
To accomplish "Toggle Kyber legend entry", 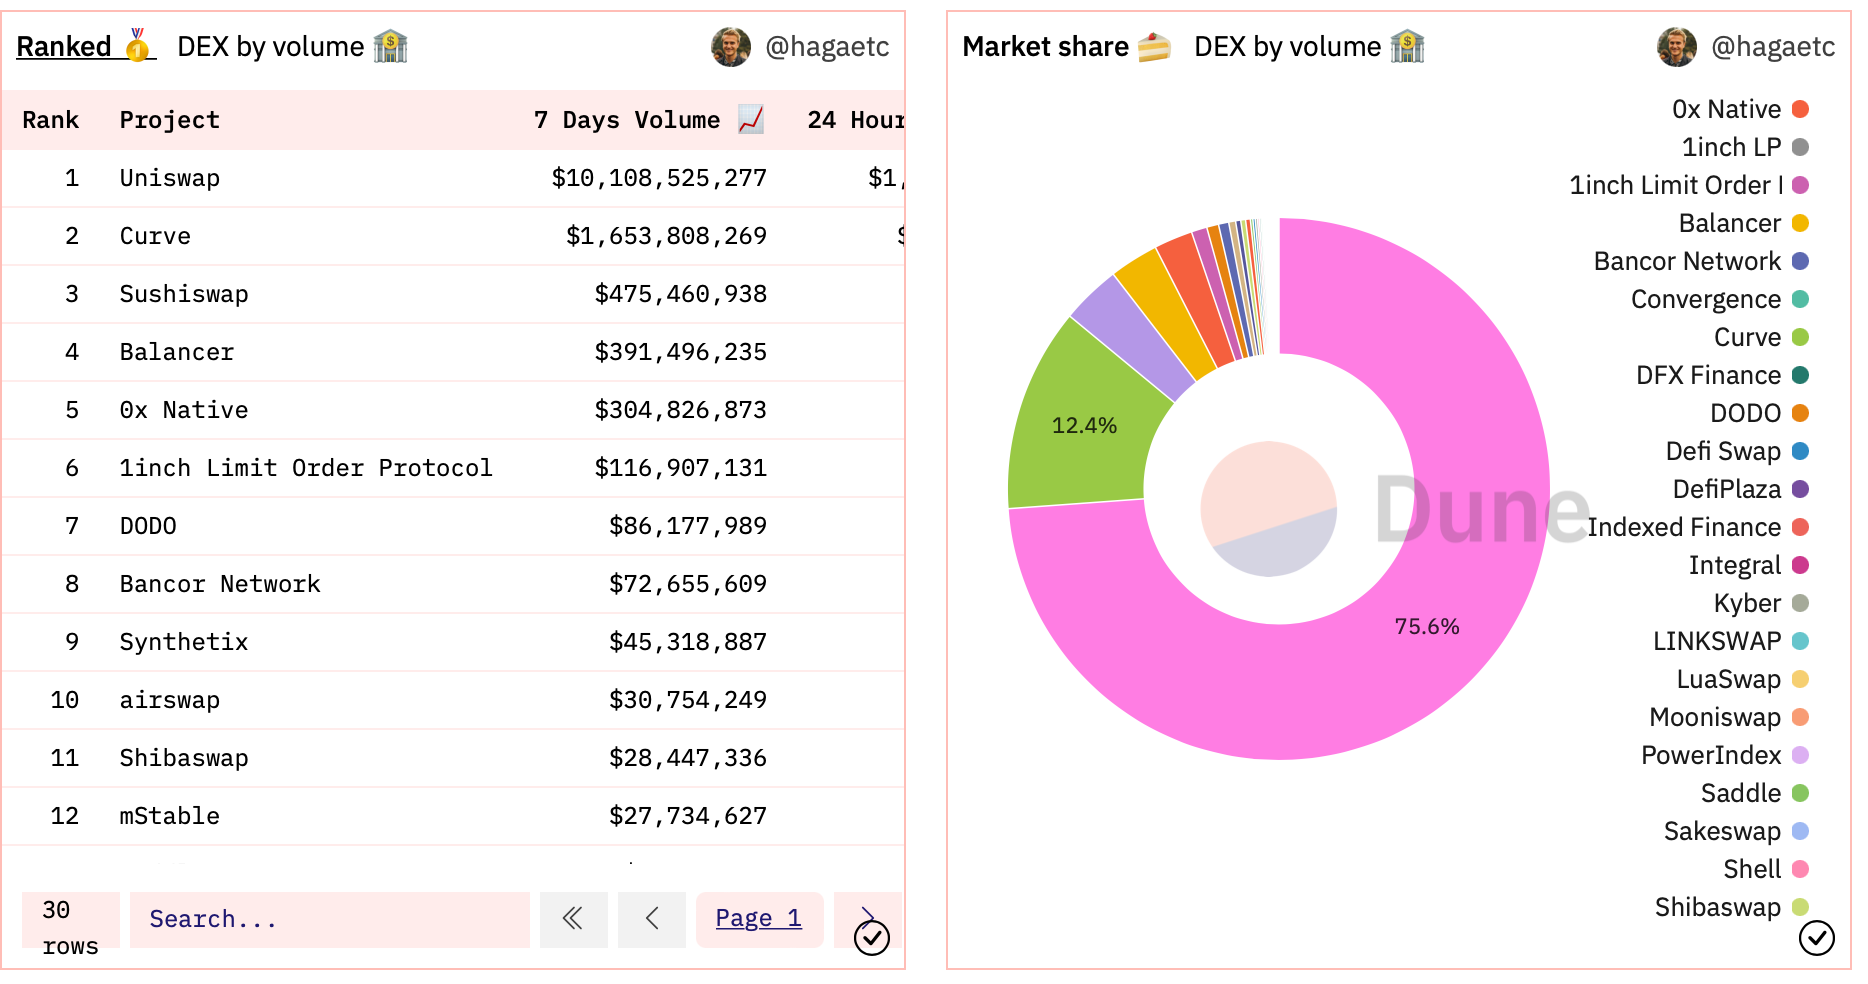I will tap(1761, 603).
